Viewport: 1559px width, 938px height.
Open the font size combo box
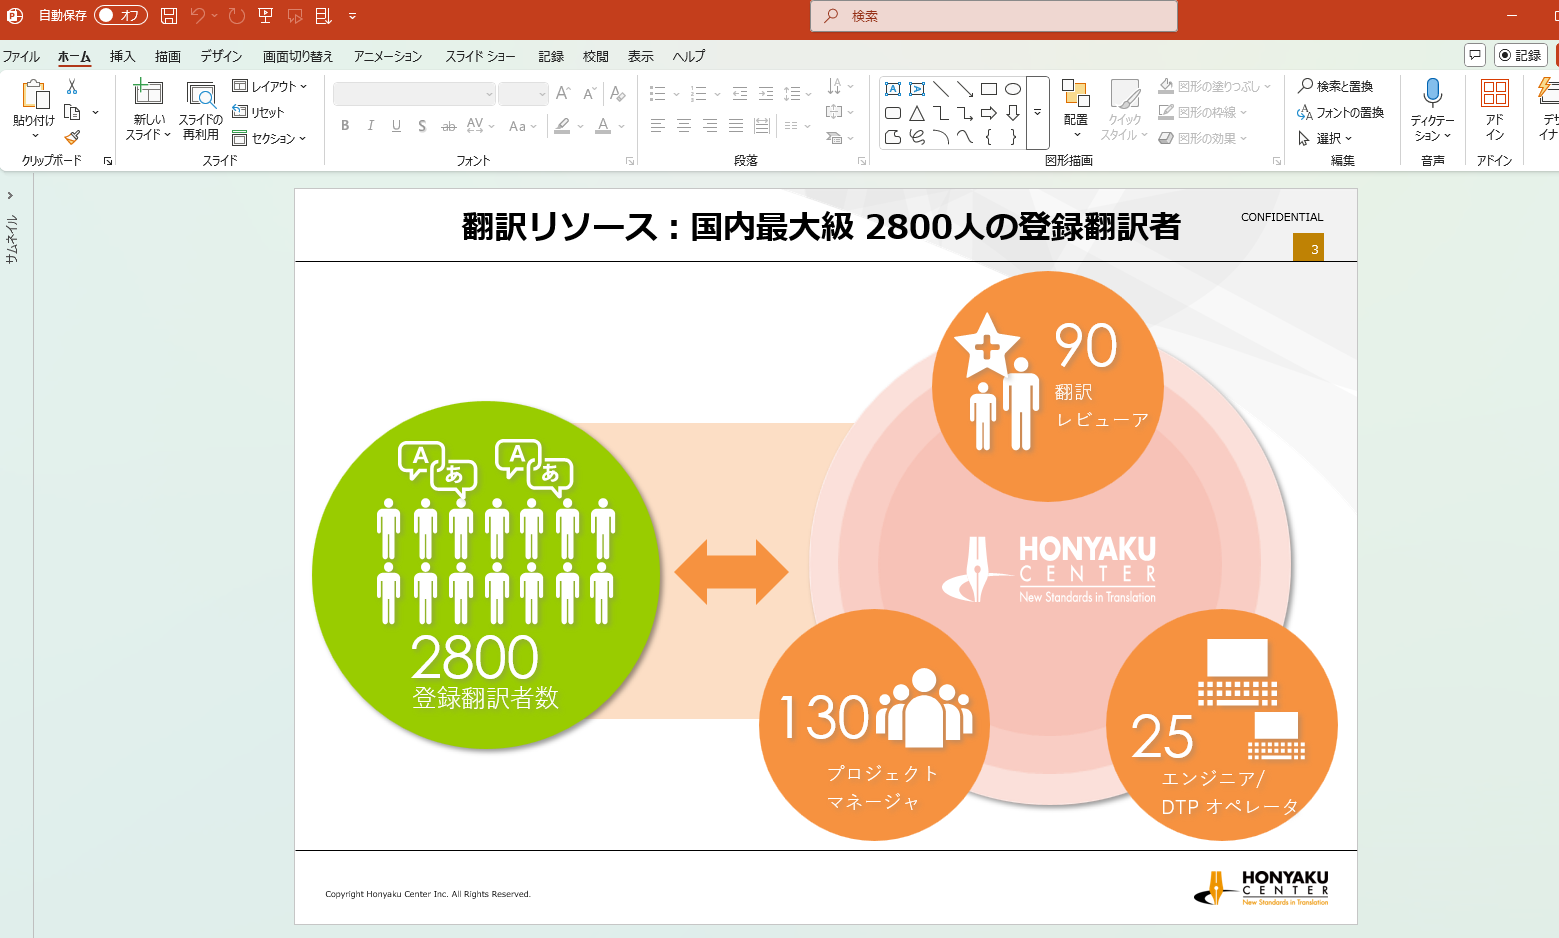[x=523, y=94]
